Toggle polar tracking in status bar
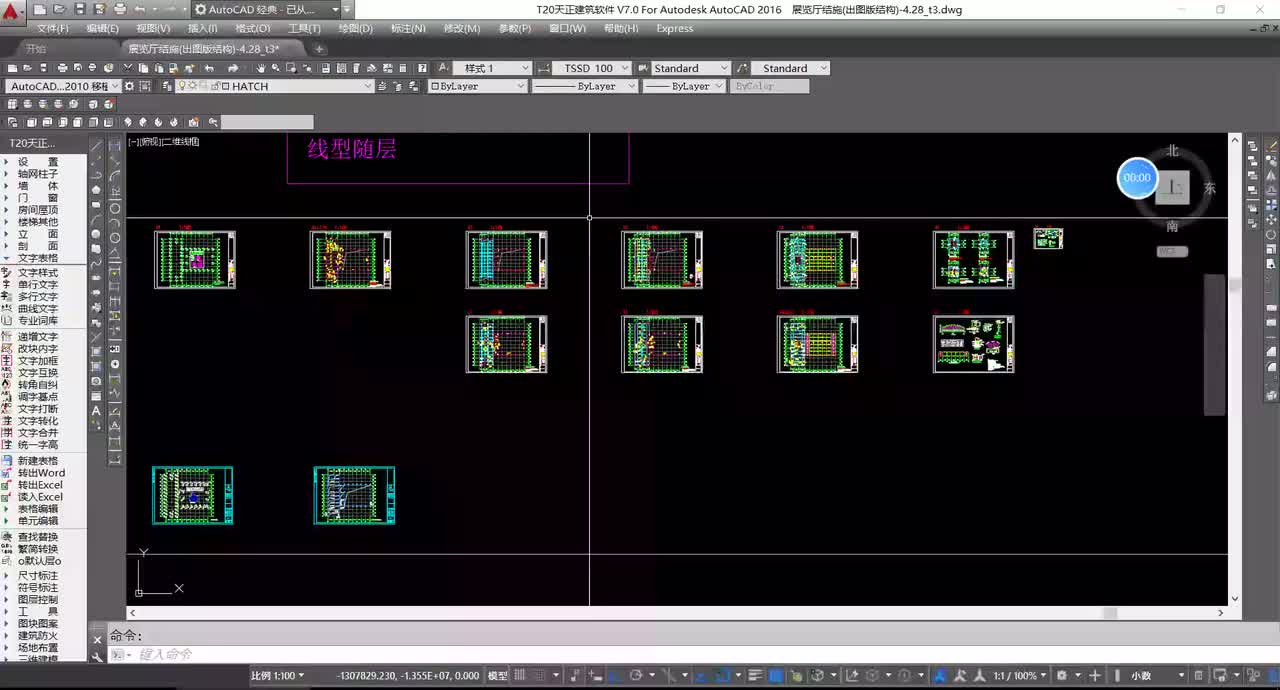 click(x=636, y=676)
